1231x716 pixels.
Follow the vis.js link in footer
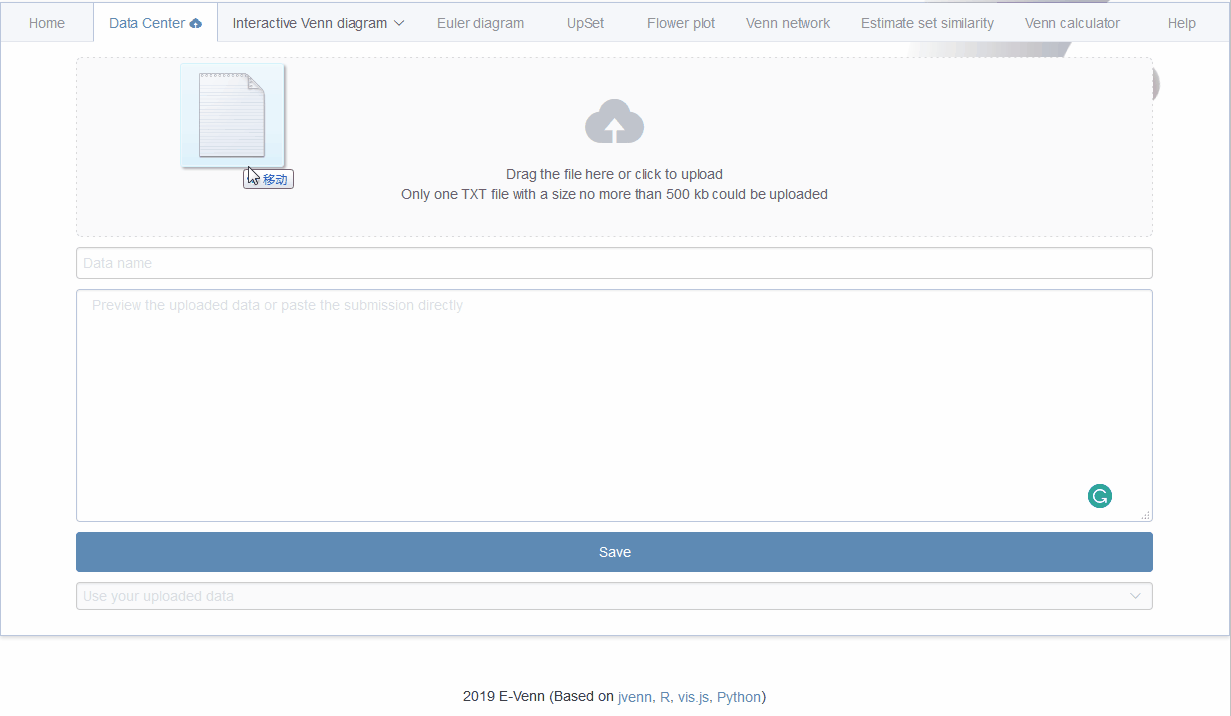693,697
